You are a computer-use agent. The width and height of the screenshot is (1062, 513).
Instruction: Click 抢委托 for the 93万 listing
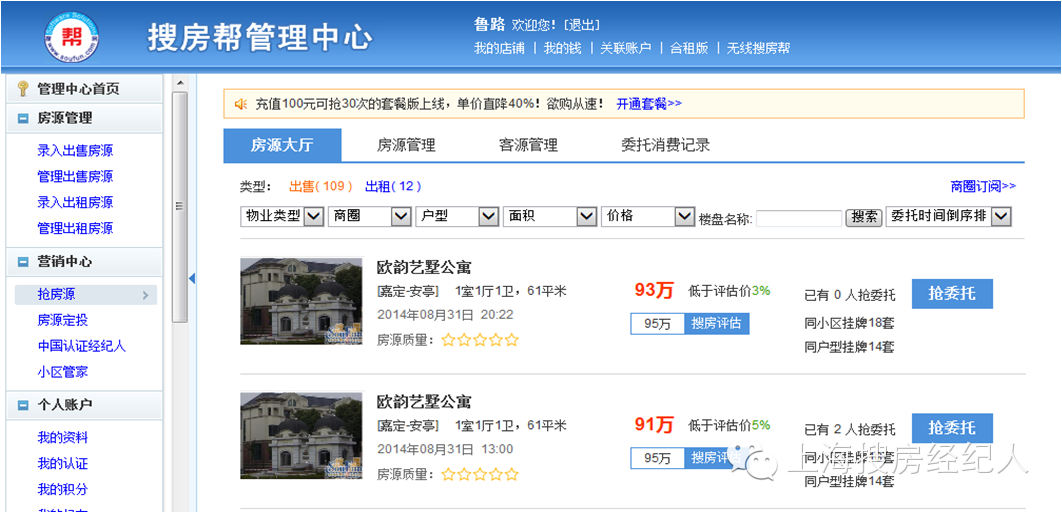pyautogui.click(x=952, y=294)
